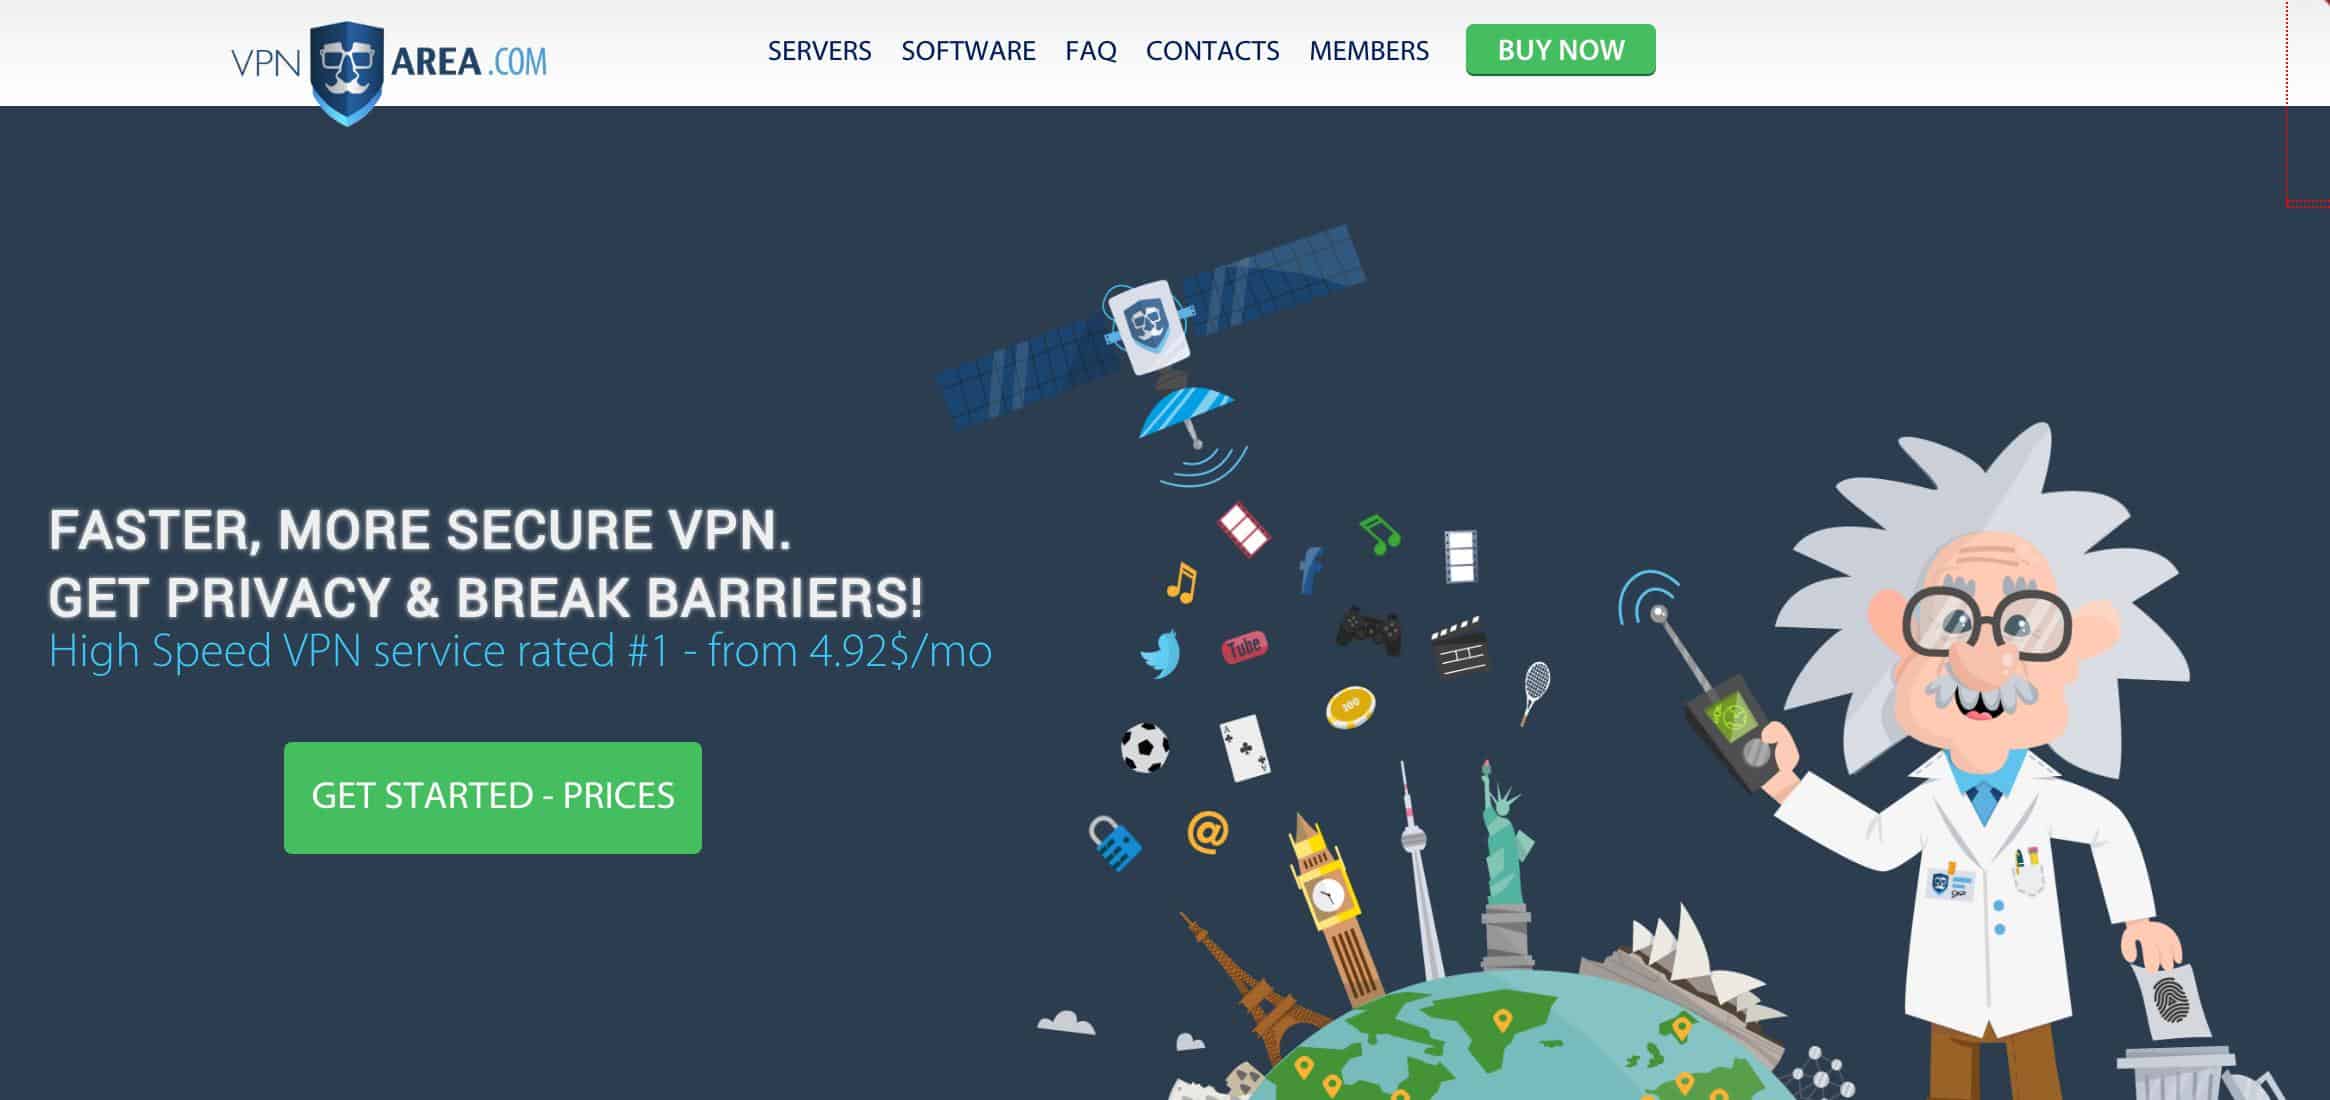Open the Software menu item
Viewport: 2330px width, 1100px height.
coord(968,51)
